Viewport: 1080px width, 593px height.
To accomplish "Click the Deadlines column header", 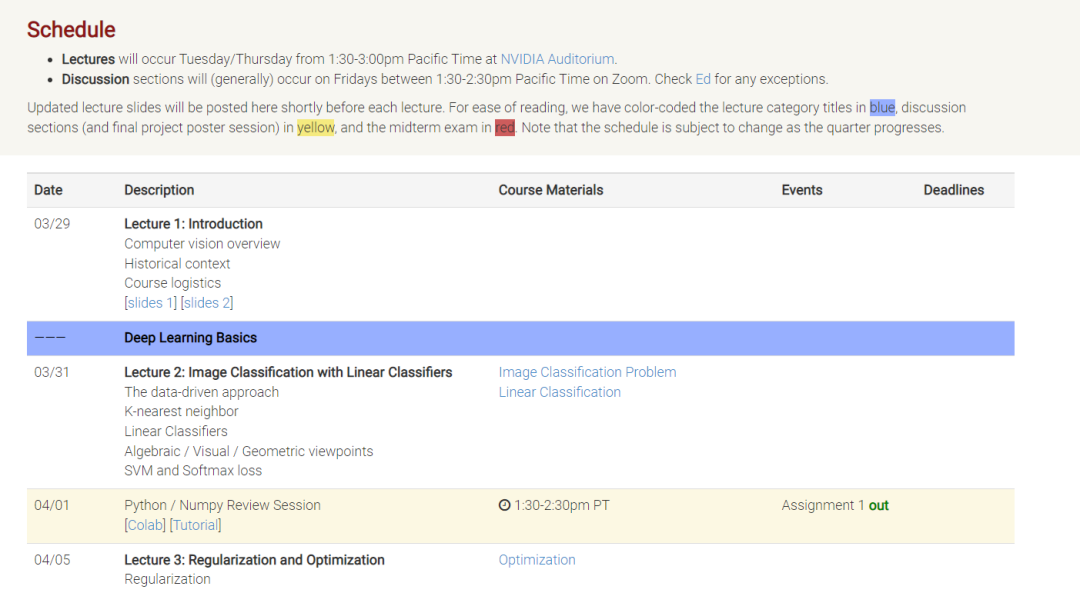I will 953,190.
